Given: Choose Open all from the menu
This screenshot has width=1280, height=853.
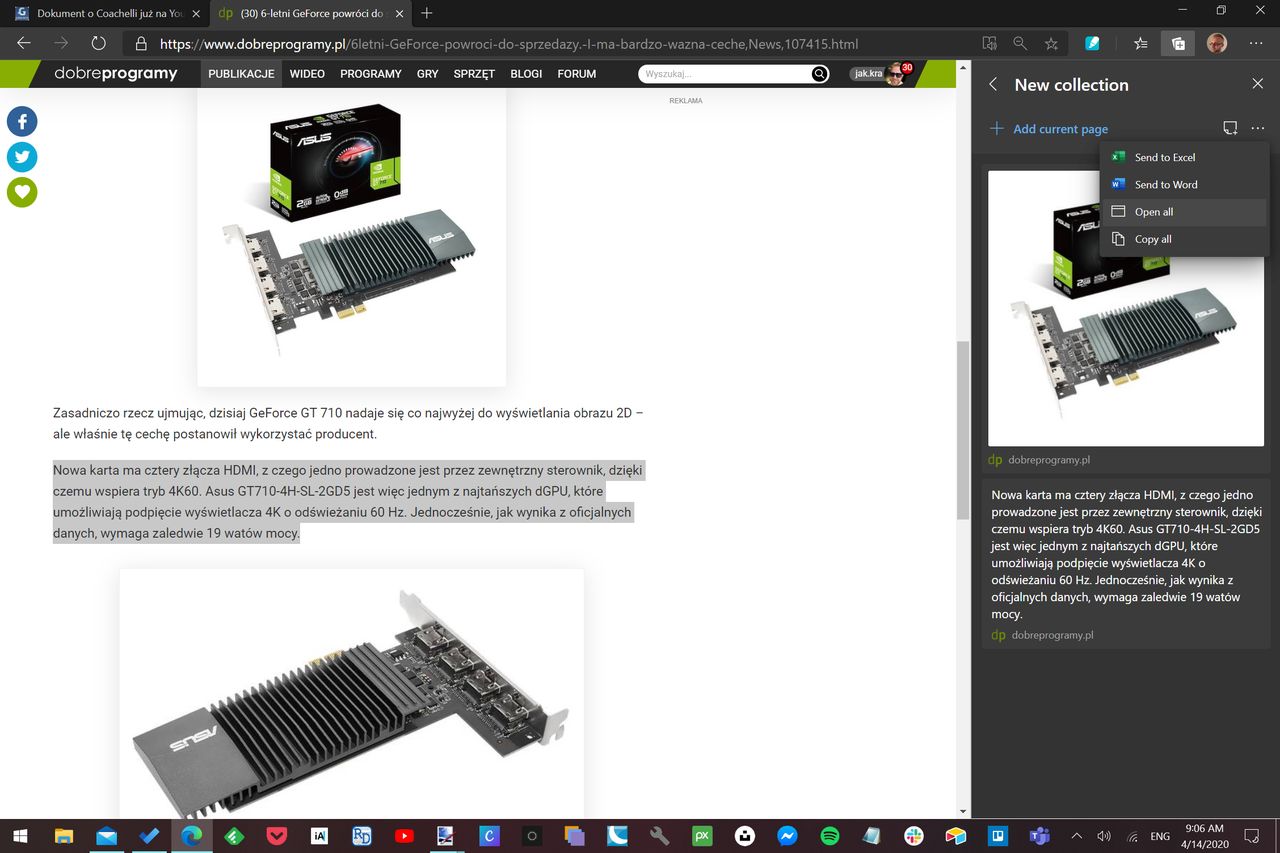Looking at the screenshot, I should point(1184,212).
